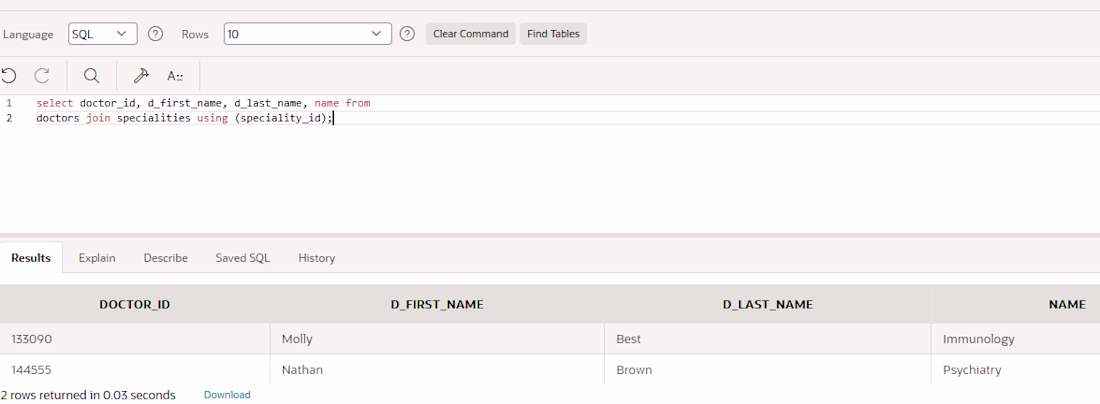
Task: Click SQL editor line 2 join clause
Action: pyautogui.click(x=185, y=118)
